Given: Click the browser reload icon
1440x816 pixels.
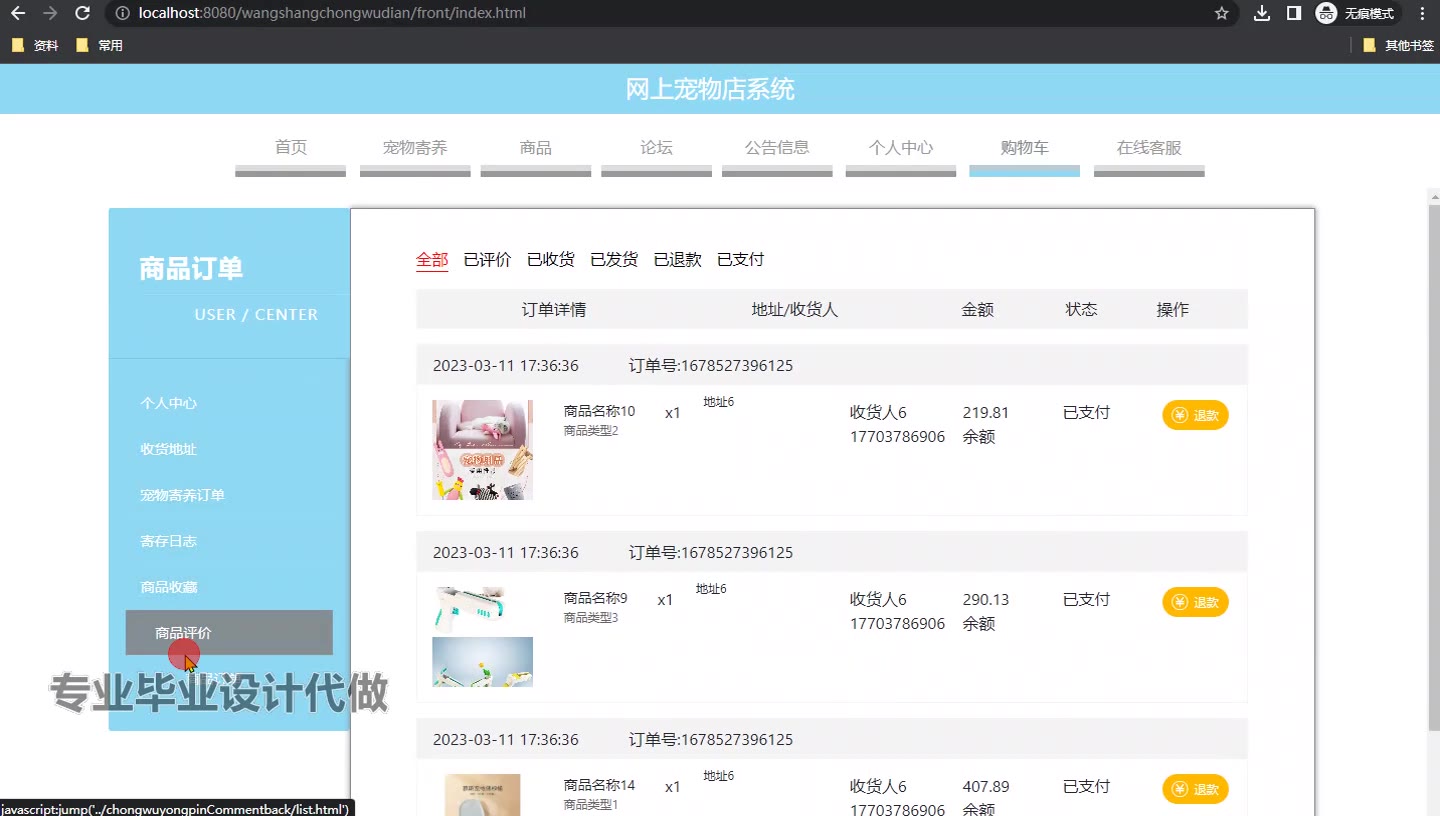Looking at the screenshot, I should coord(83,13).
